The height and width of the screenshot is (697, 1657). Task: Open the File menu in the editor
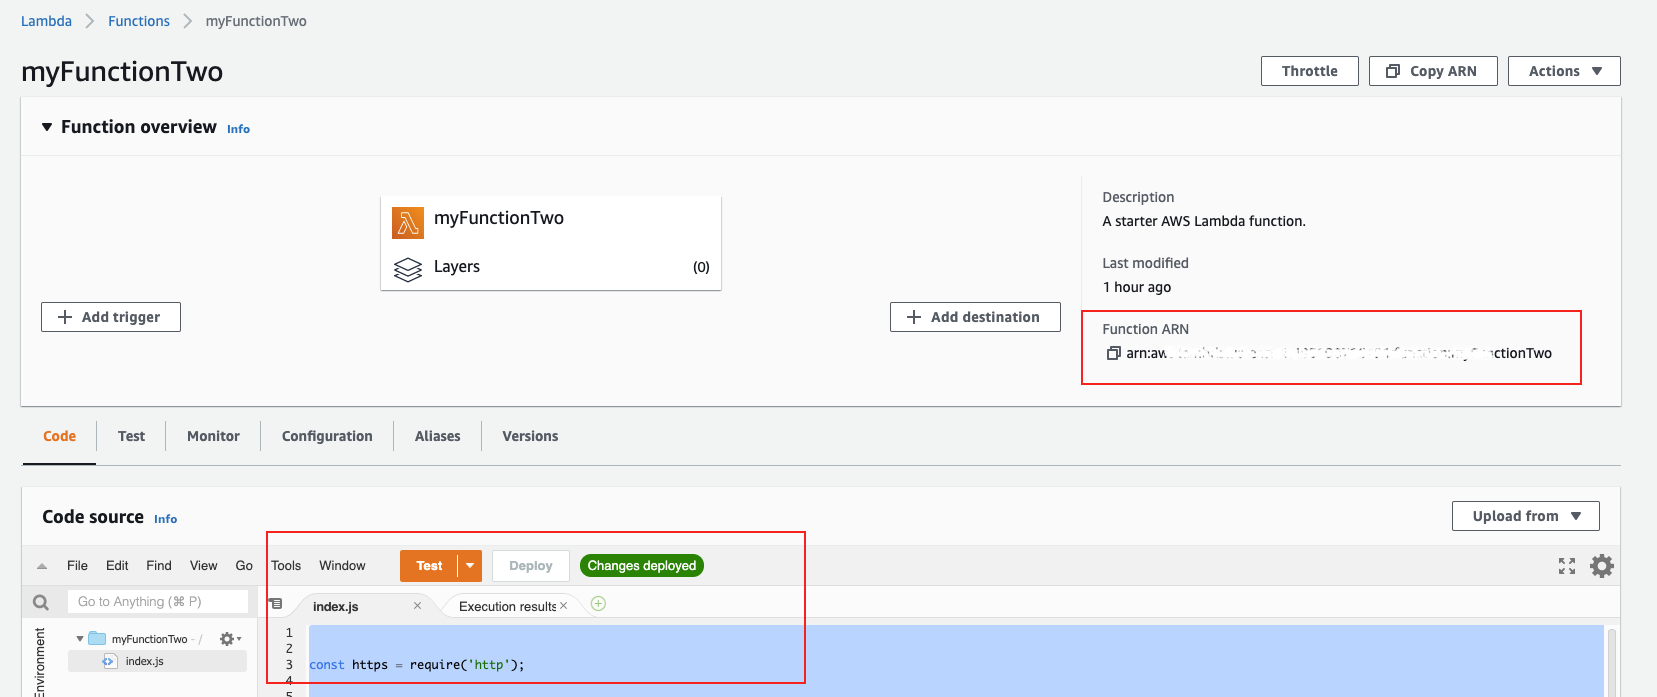(77, 566)
